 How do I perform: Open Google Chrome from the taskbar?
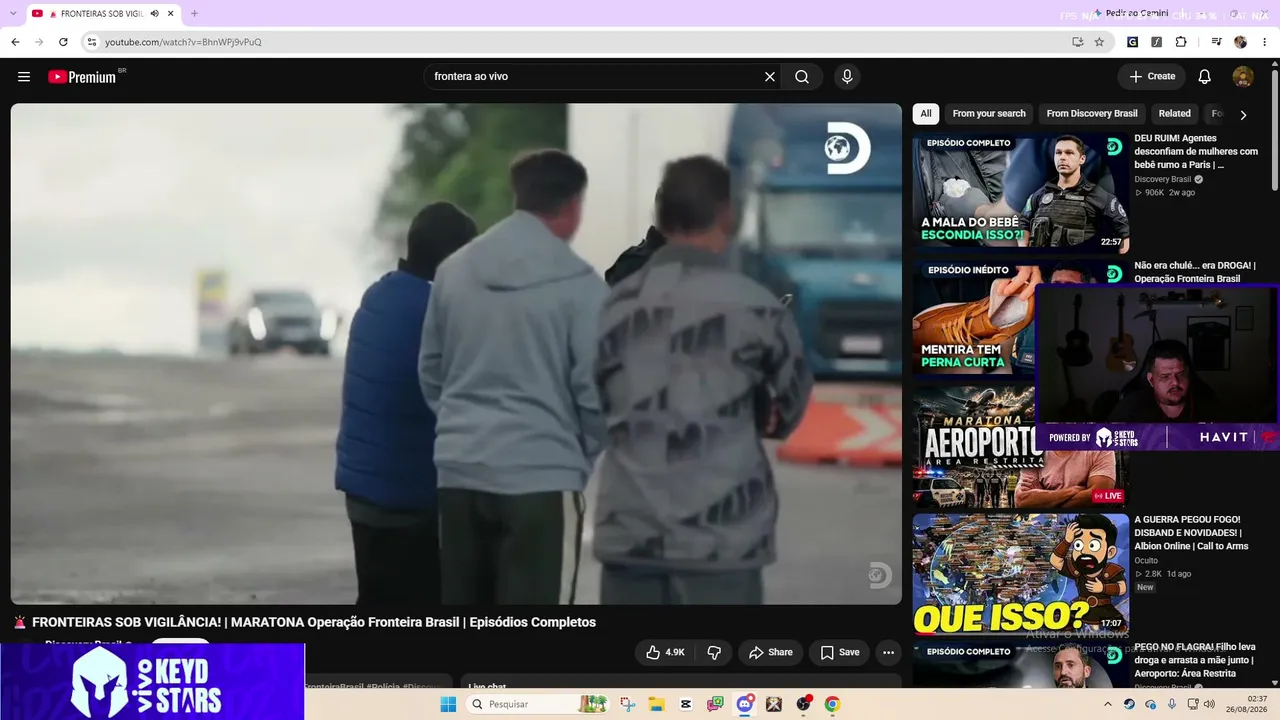click(x=832, y=704)
